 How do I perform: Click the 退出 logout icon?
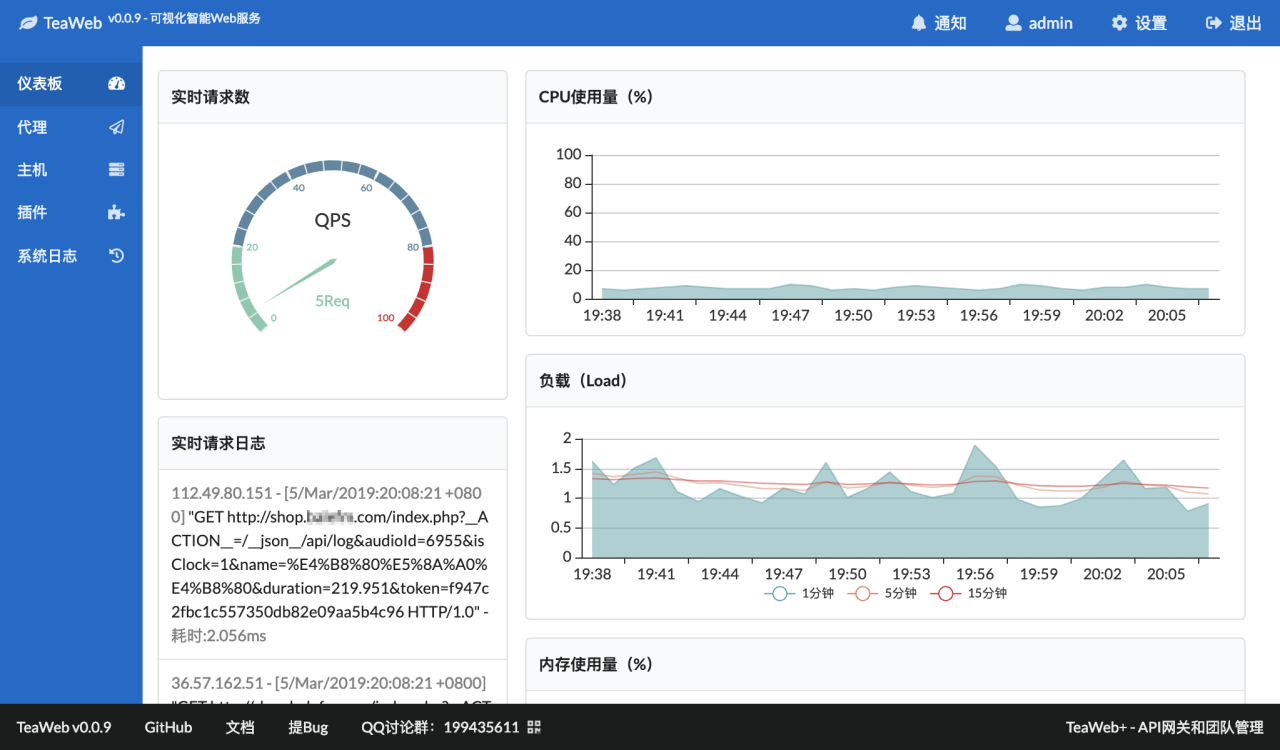[1213, 22]
